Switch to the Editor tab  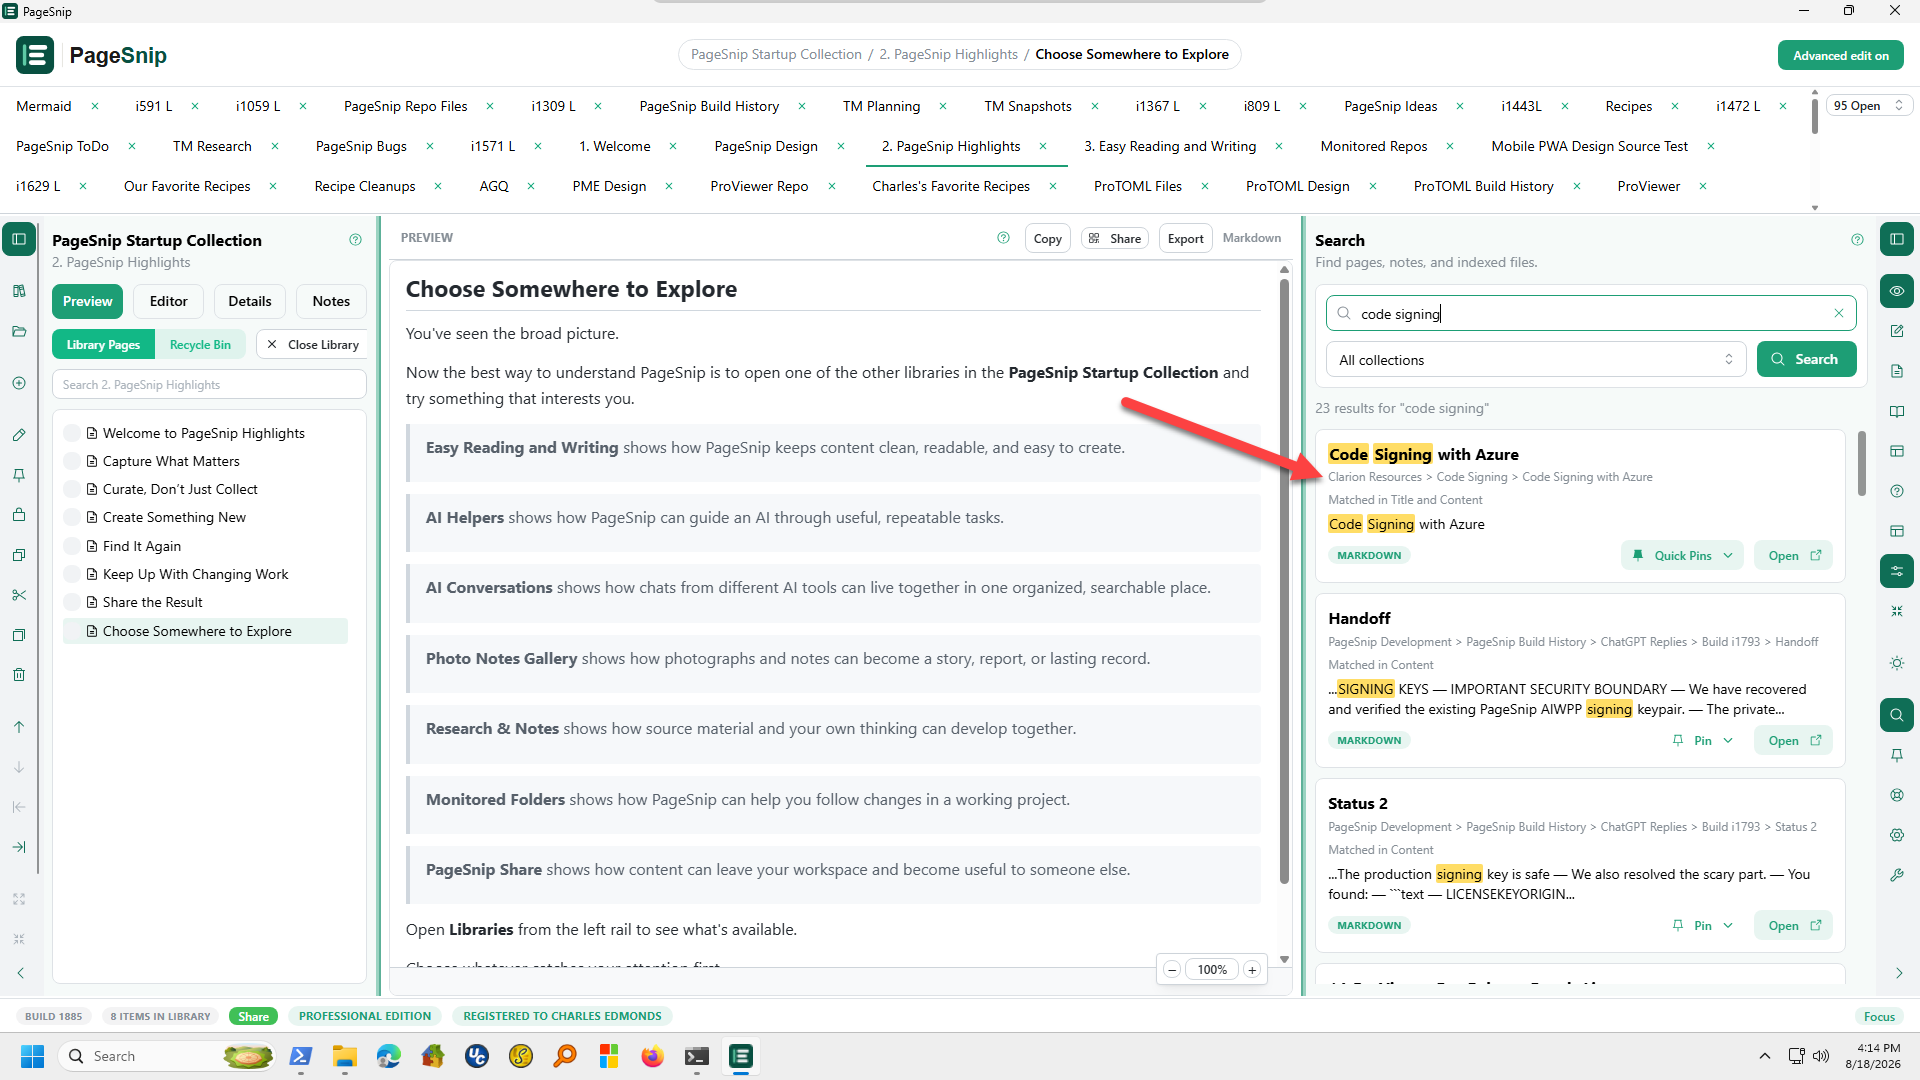(x=168, y=301)
